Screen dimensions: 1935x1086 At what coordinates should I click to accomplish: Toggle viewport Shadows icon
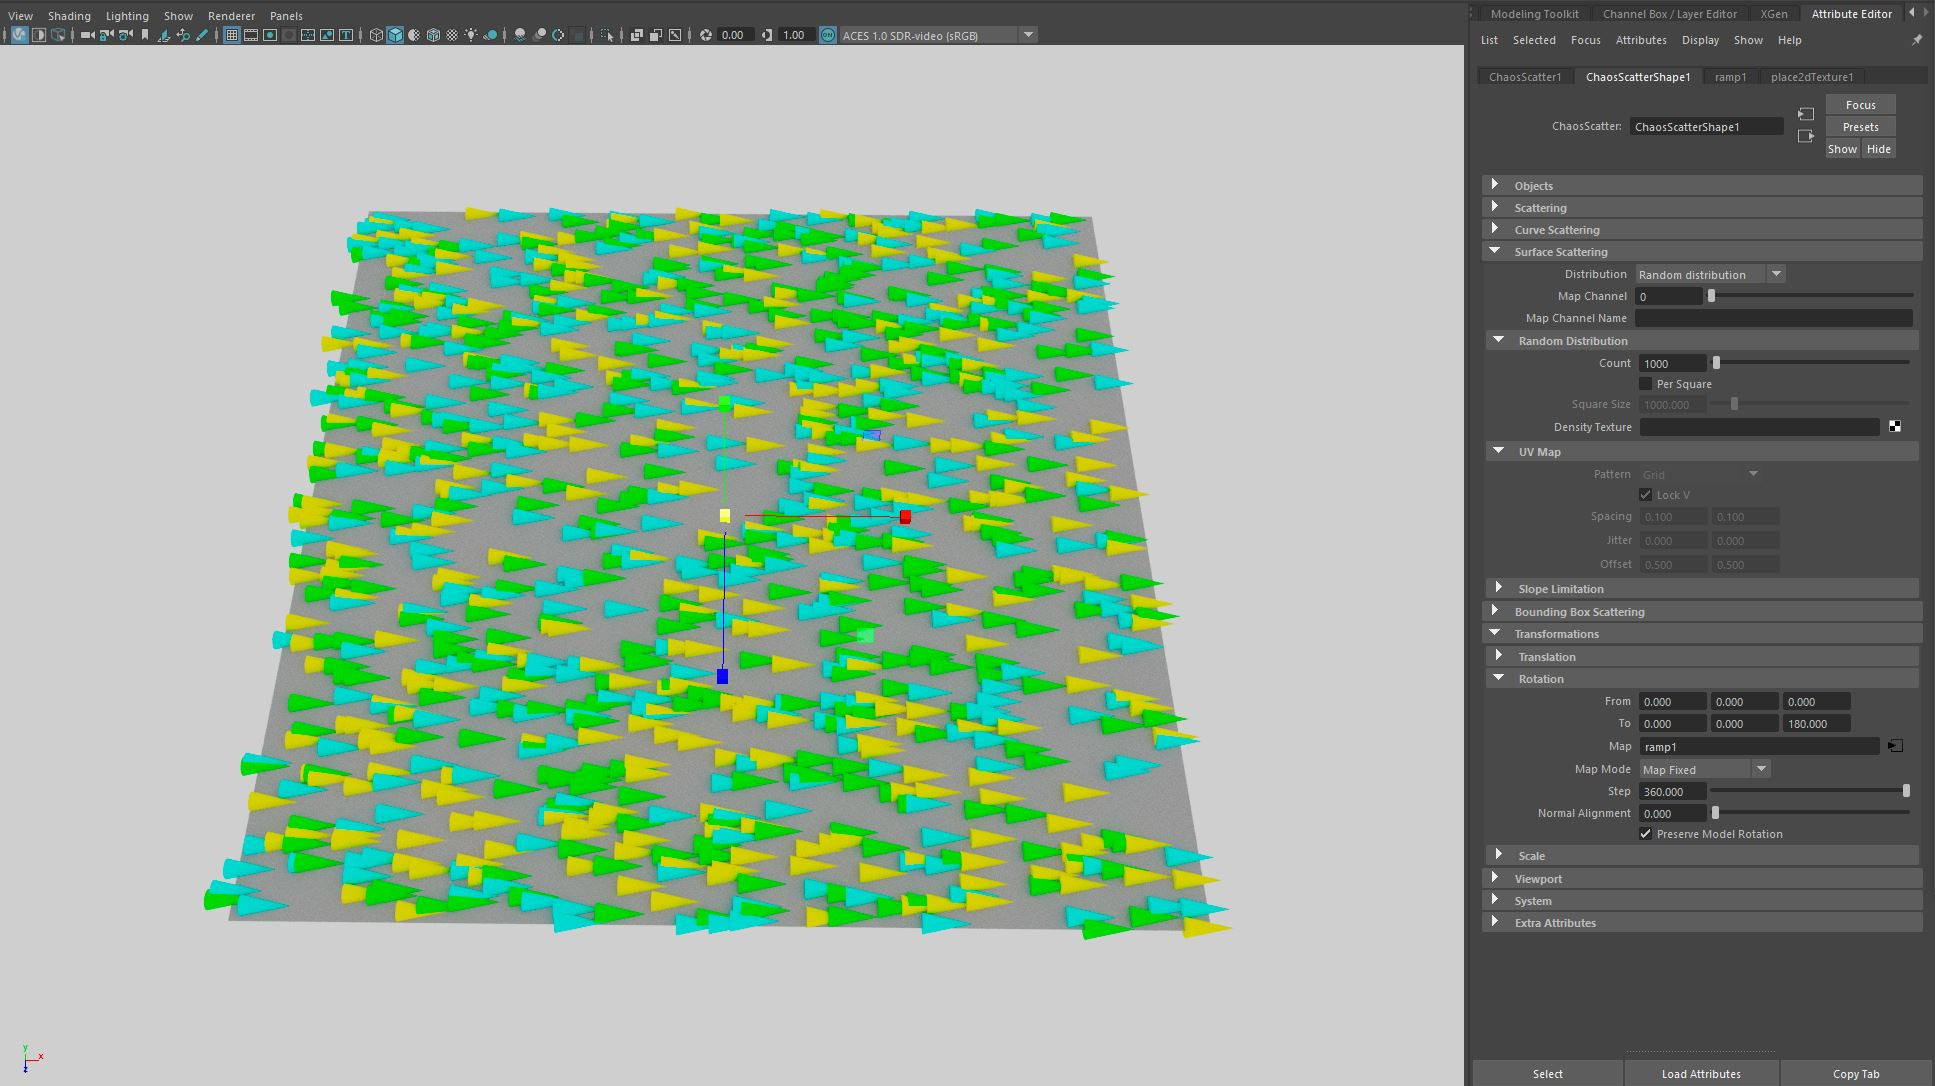tap(490, 35)
